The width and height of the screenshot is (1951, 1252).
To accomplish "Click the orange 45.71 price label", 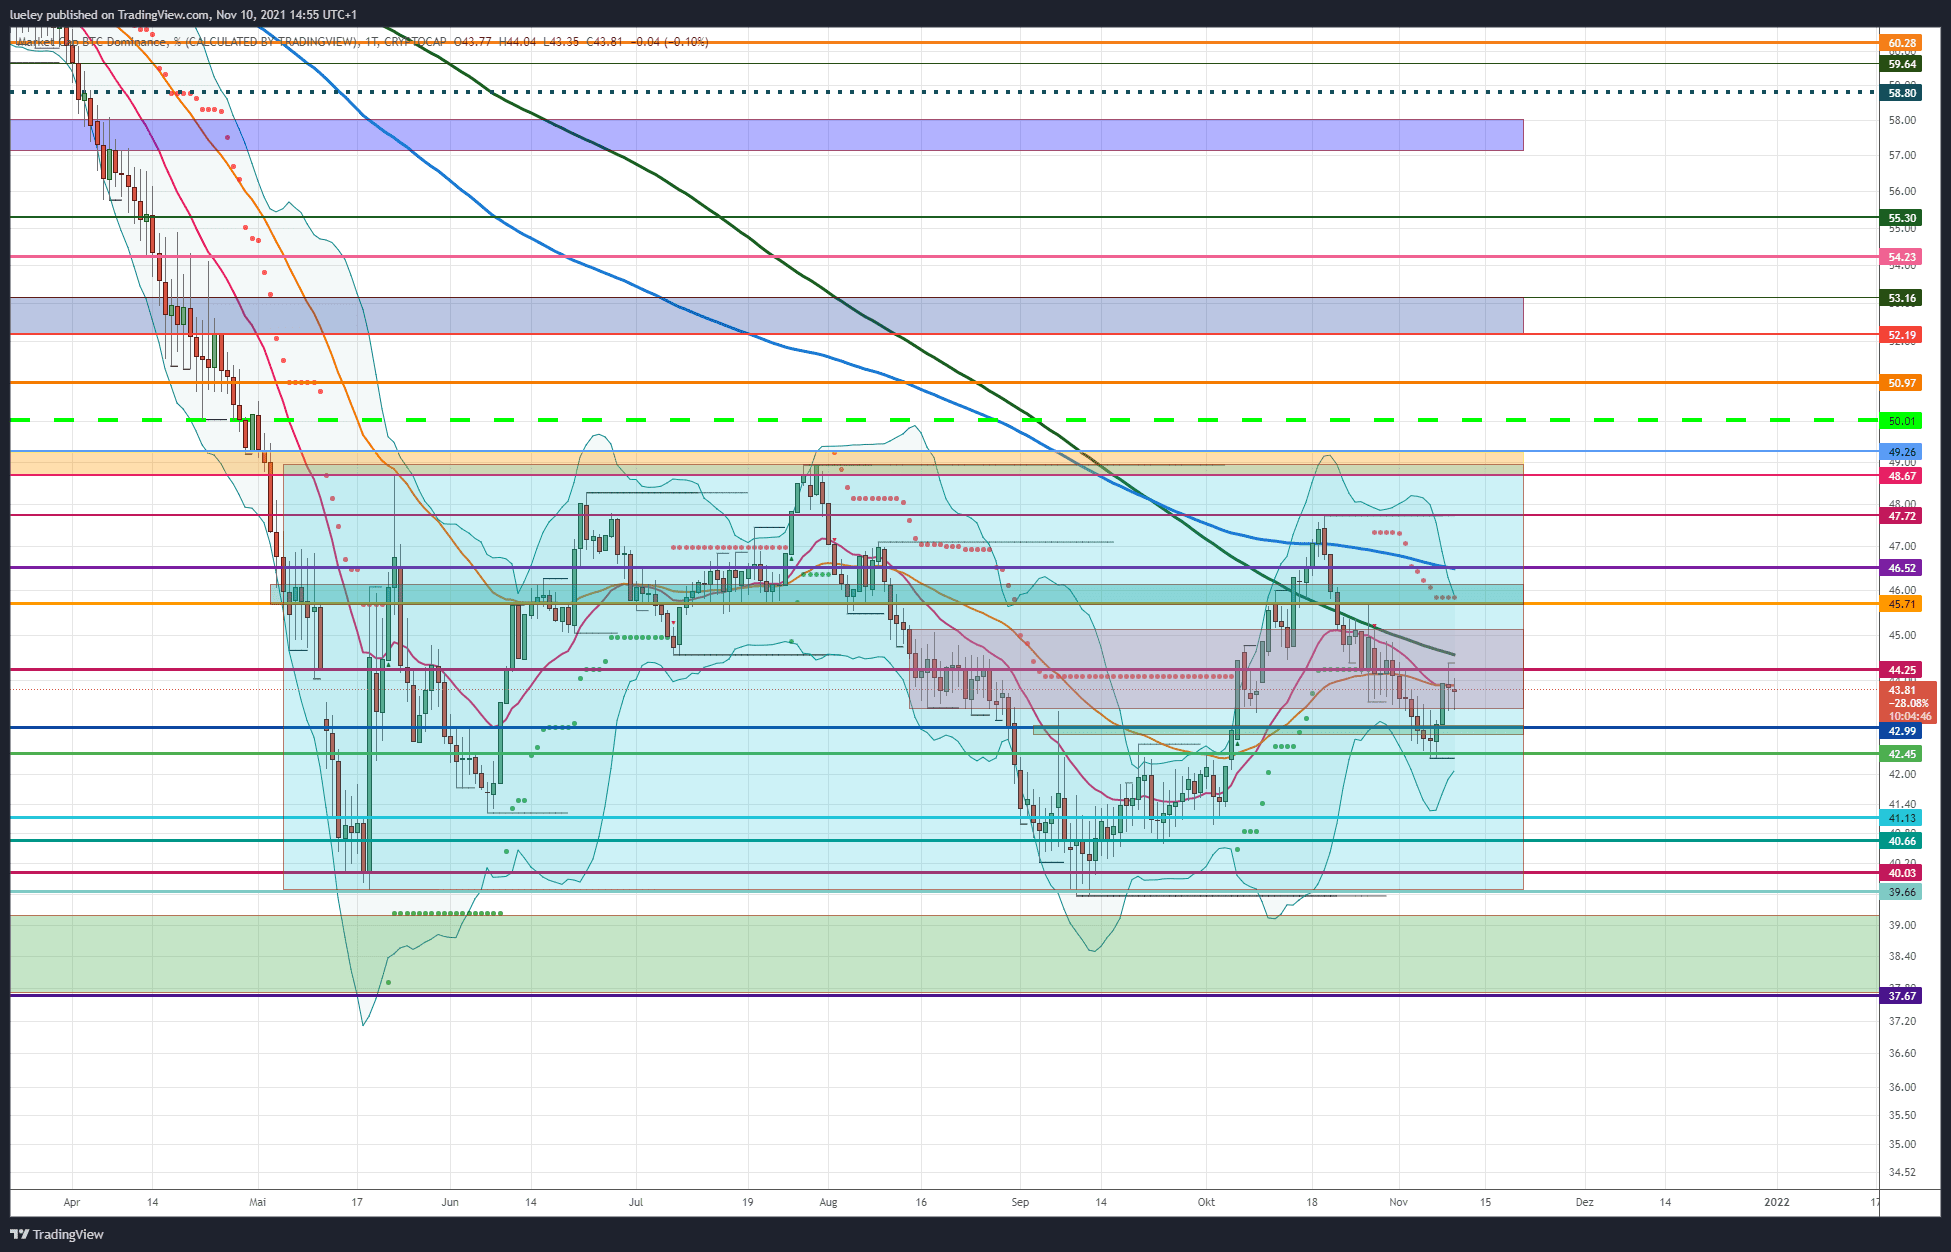I will [x=1902, y=604].
